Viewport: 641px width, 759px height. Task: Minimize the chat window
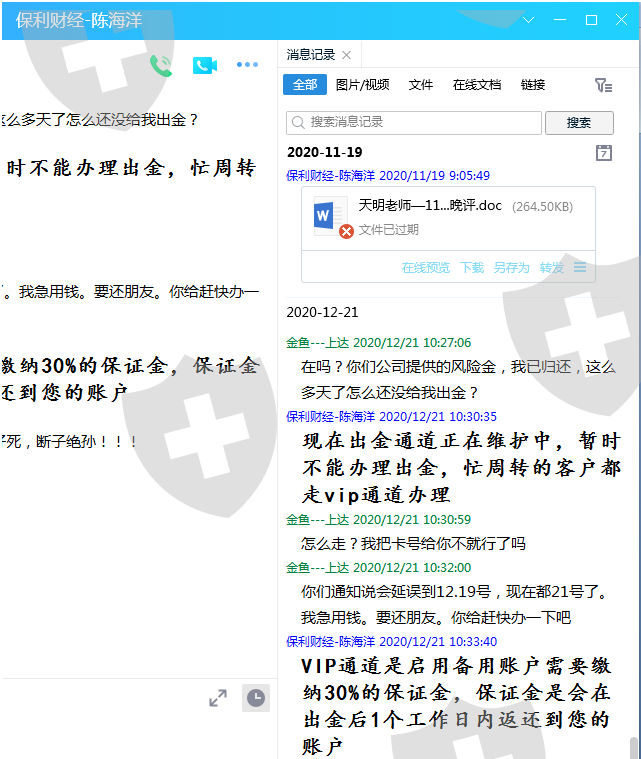[x=560, y=20]
